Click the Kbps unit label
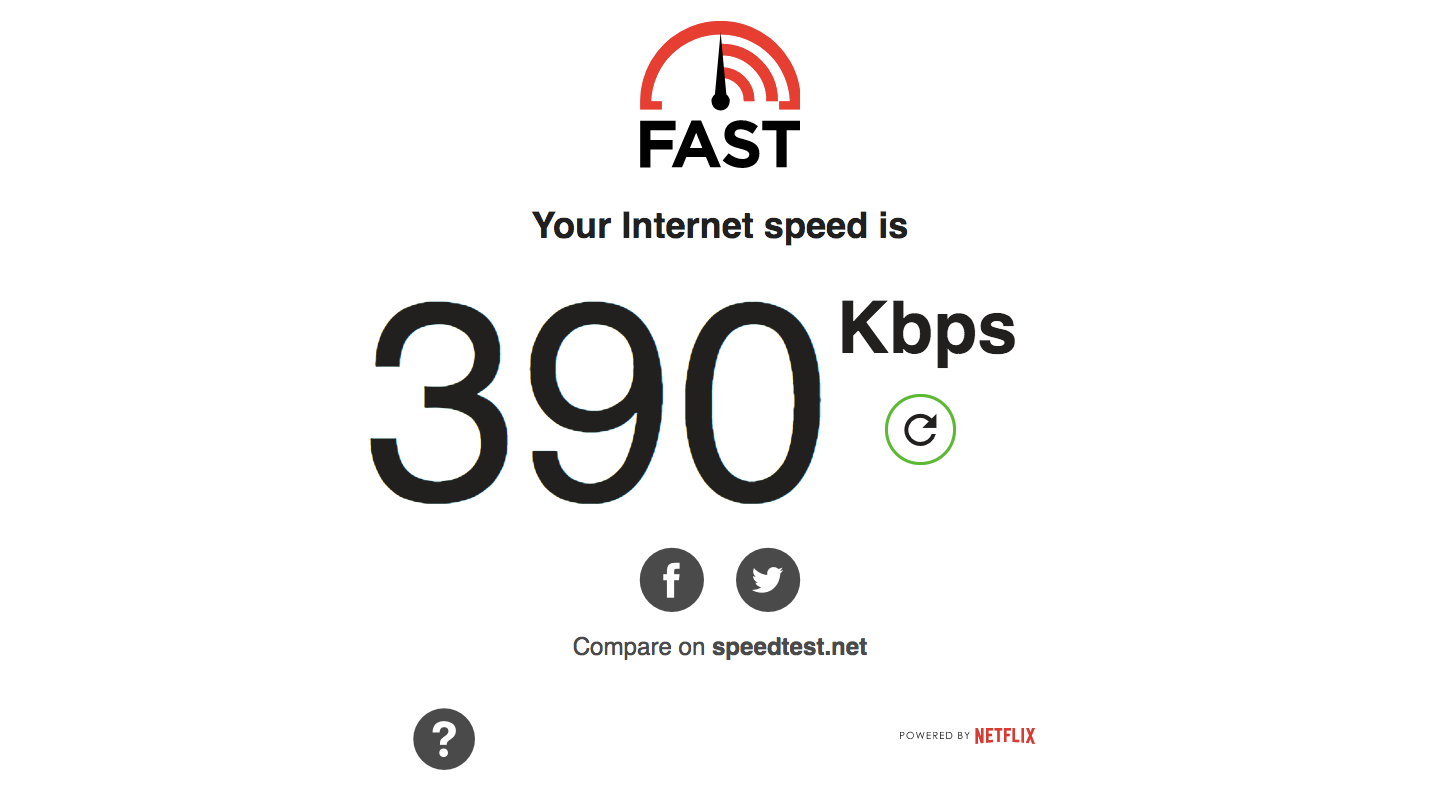Viewport: 1439px width, 800px height. pos(927,328)
